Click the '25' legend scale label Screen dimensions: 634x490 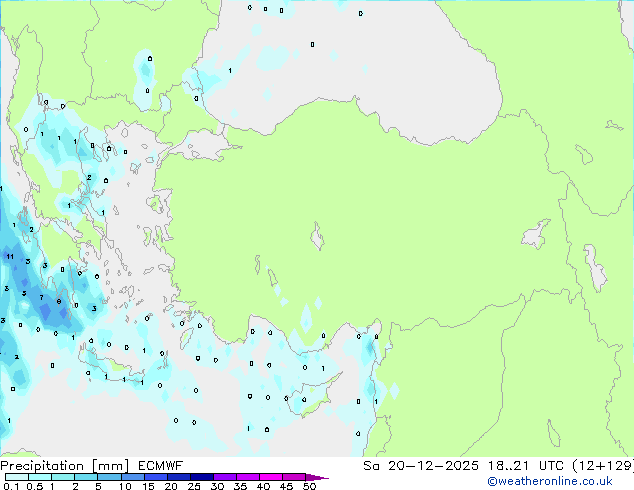pyautogui.click(x=194, y=486)
